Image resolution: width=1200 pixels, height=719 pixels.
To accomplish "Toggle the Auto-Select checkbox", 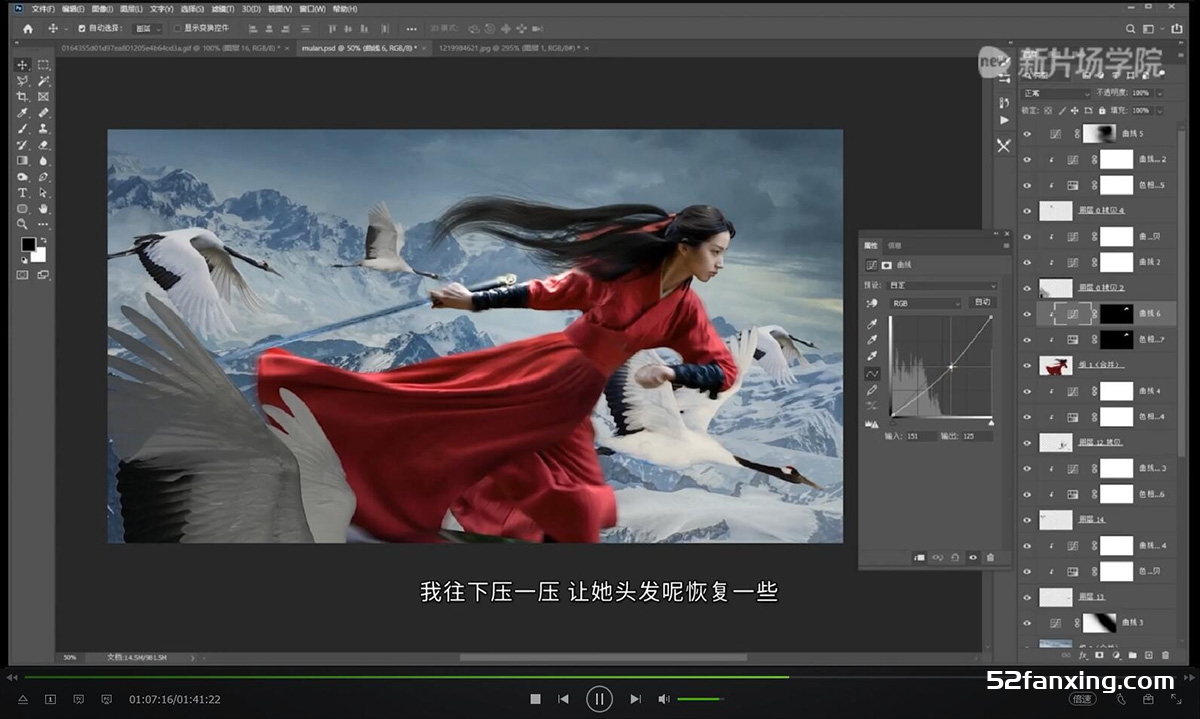I will (x=82, y=29).
